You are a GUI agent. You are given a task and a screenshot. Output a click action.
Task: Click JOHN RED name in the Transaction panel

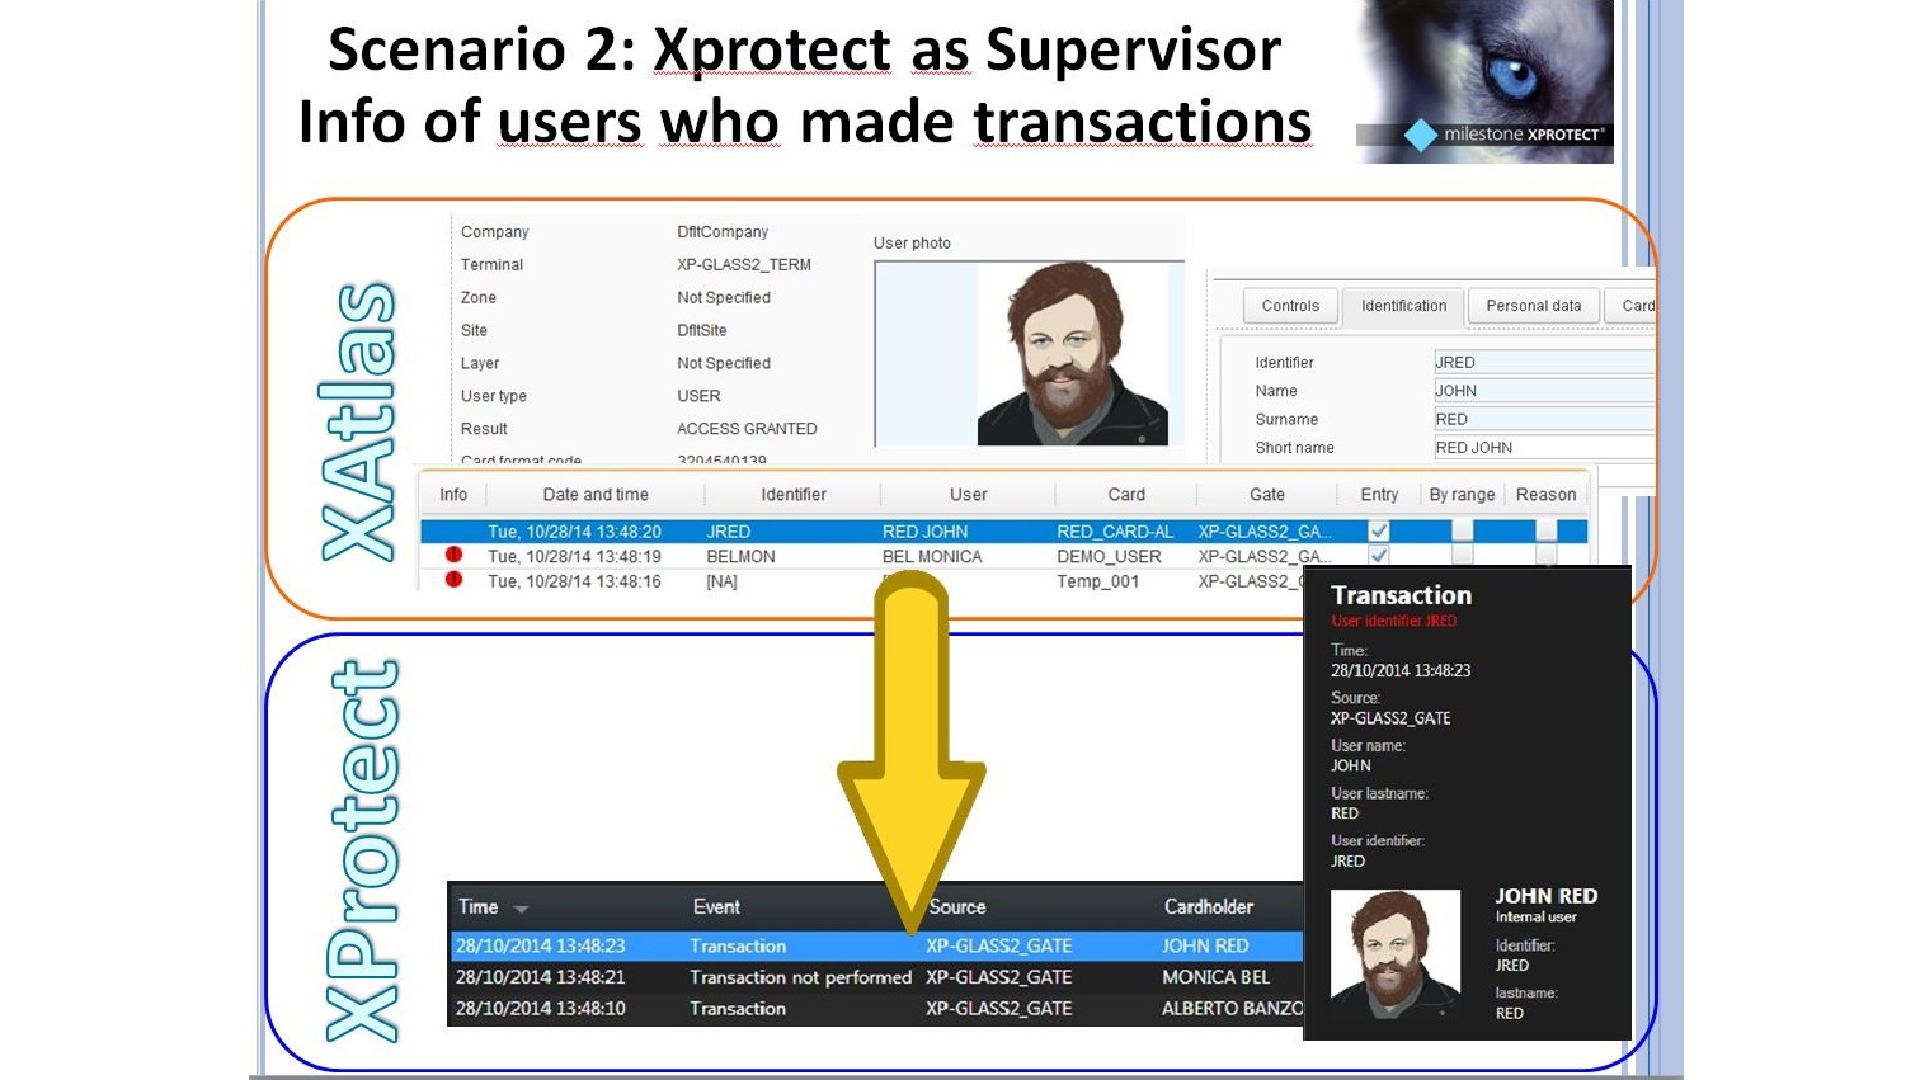tap(1546, 896)
